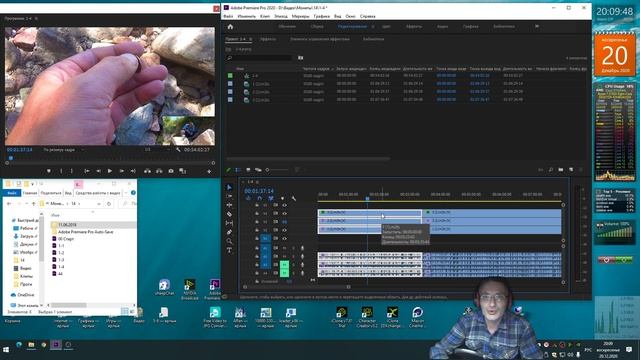Open the timeline sequence 1-4 panel menu
The width and height of the screenshot is (640, 360).
coord(257,182)
